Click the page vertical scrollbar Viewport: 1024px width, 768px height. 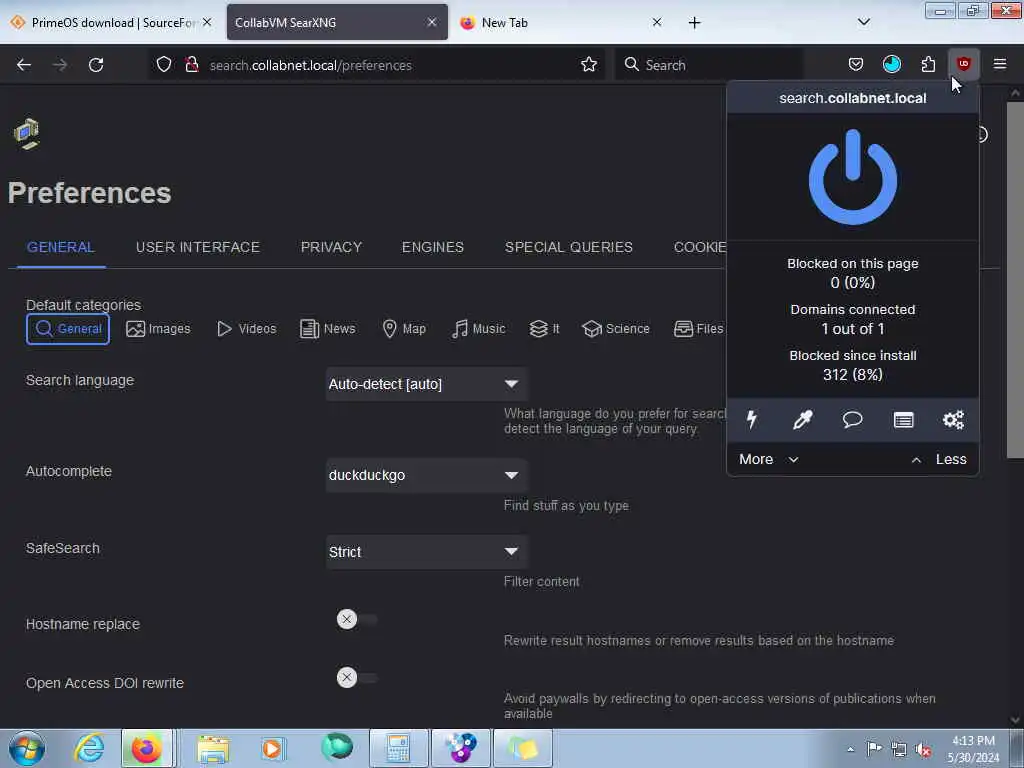pyautogui.click(x=1014, y=280)
